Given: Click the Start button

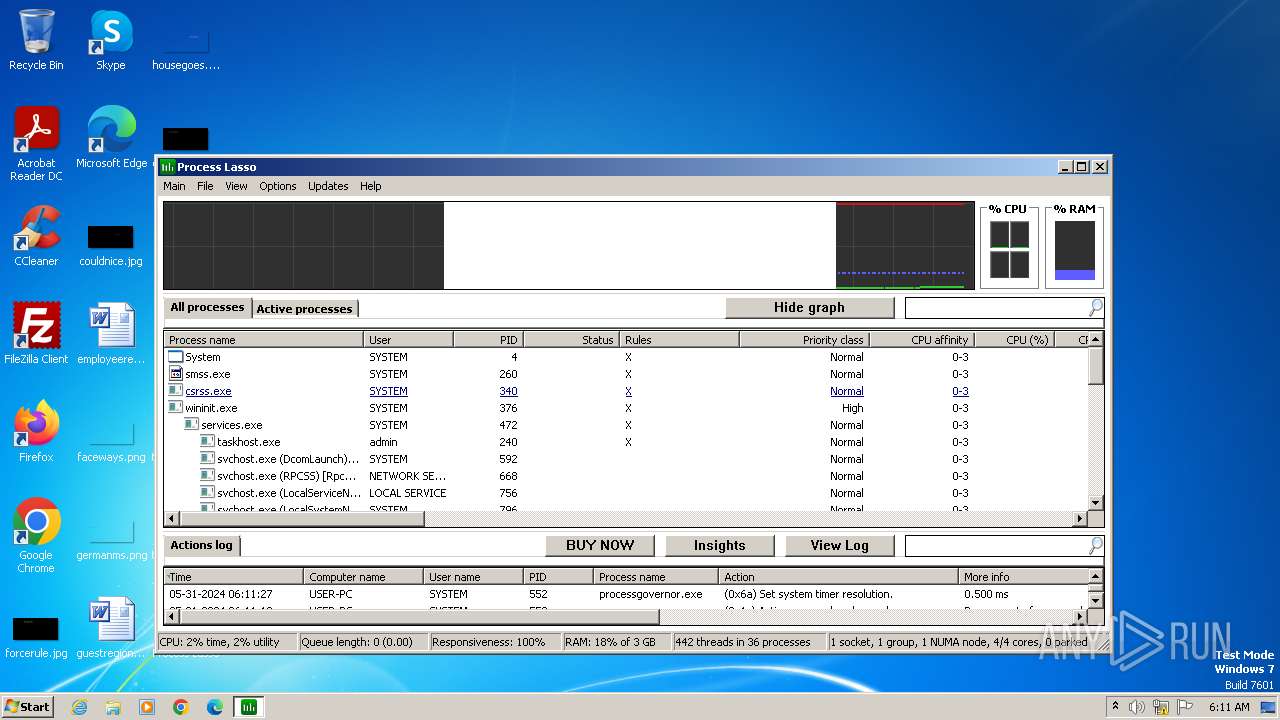Looking at the screenshot, I should pyautogui.click(x=28, y=707).
